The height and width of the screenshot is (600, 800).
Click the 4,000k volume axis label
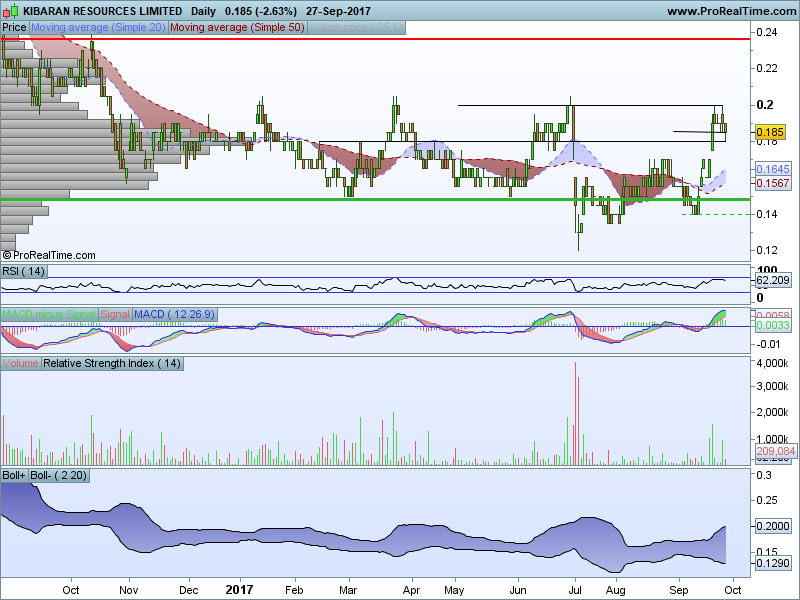[772, 363]
